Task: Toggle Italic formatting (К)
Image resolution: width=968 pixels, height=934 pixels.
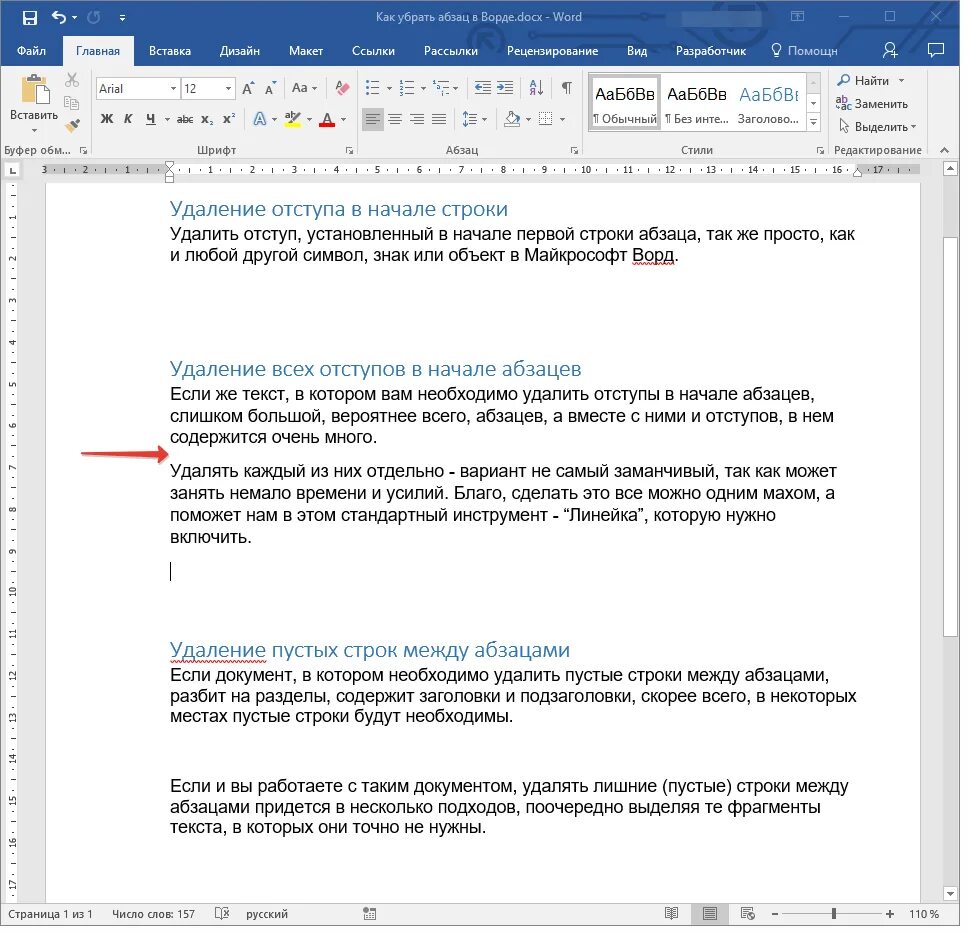Action: [128, 119]
